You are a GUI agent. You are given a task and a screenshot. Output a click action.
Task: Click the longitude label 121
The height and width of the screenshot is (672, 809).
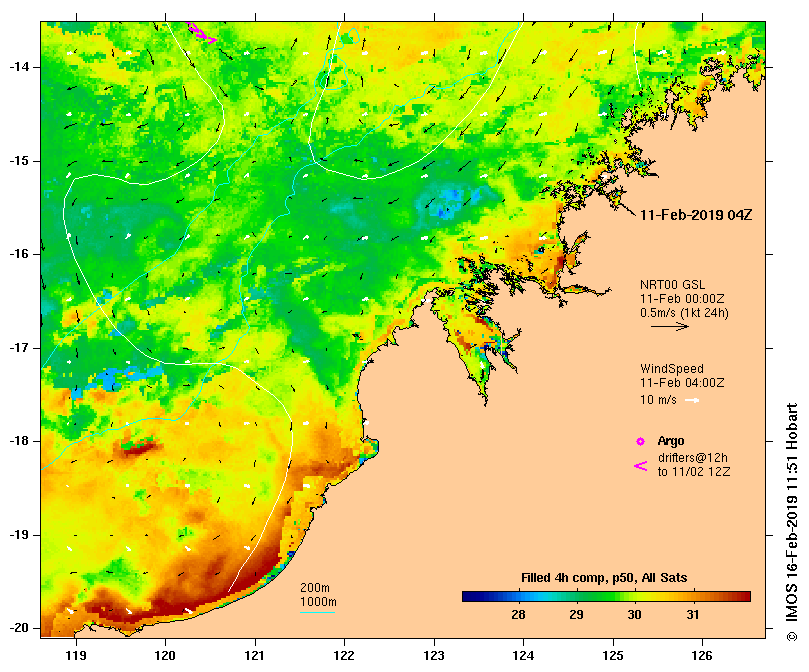[x=255, y=655]
